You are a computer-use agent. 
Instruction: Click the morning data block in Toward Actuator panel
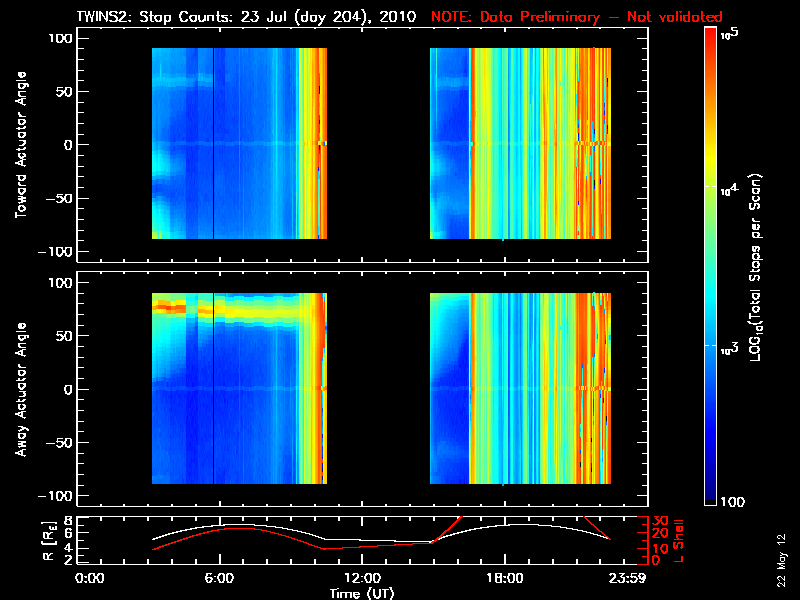pyautogui.click(x=239, y=143)
